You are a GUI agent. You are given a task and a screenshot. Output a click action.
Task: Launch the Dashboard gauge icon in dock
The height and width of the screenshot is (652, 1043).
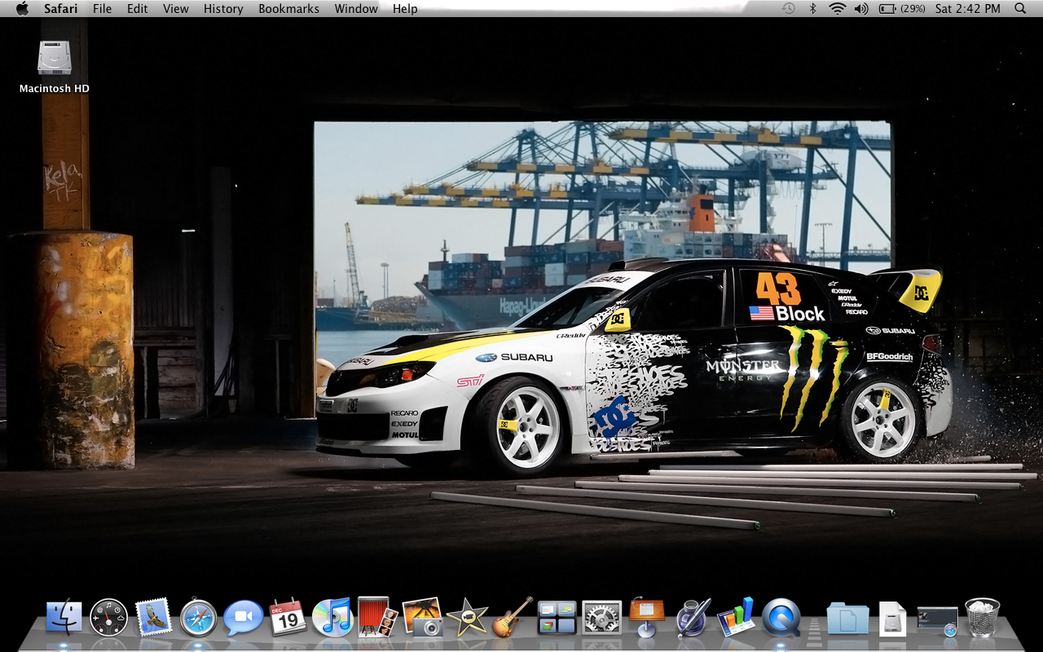[x=109, y=617]
